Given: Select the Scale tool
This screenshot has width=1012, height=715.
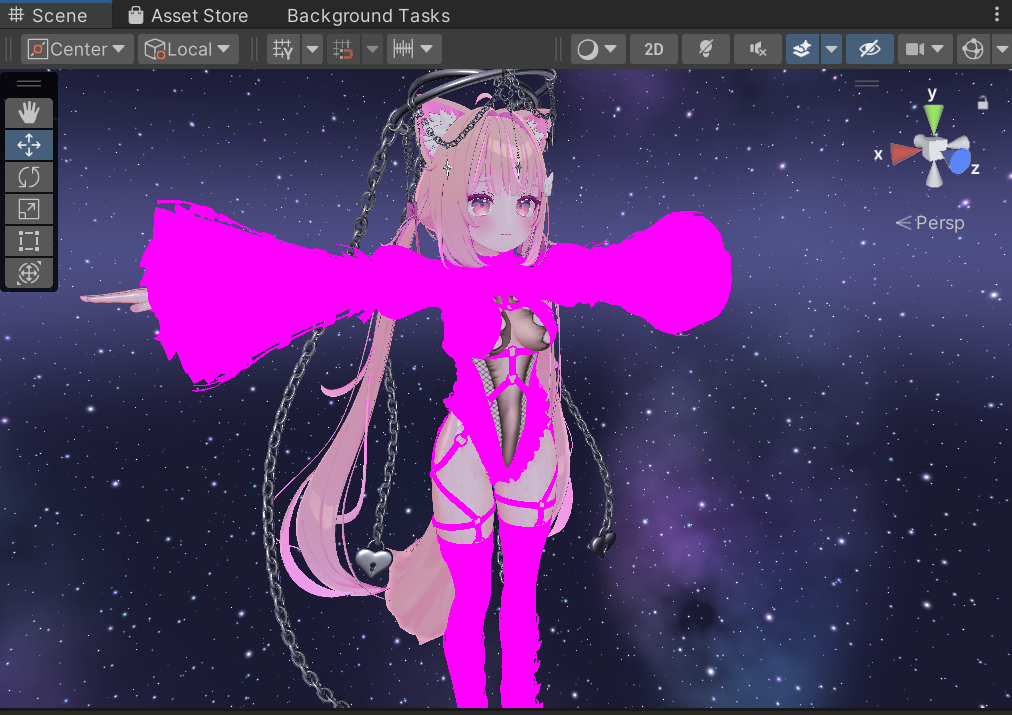Looking at the screenshot, I should (29, 209).
